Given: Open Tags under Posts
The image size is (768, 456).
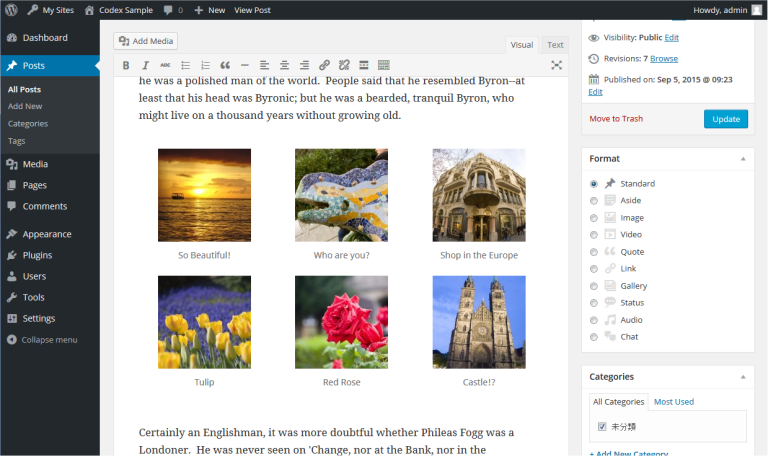Looking at the screenshot, I should (17, 141).
